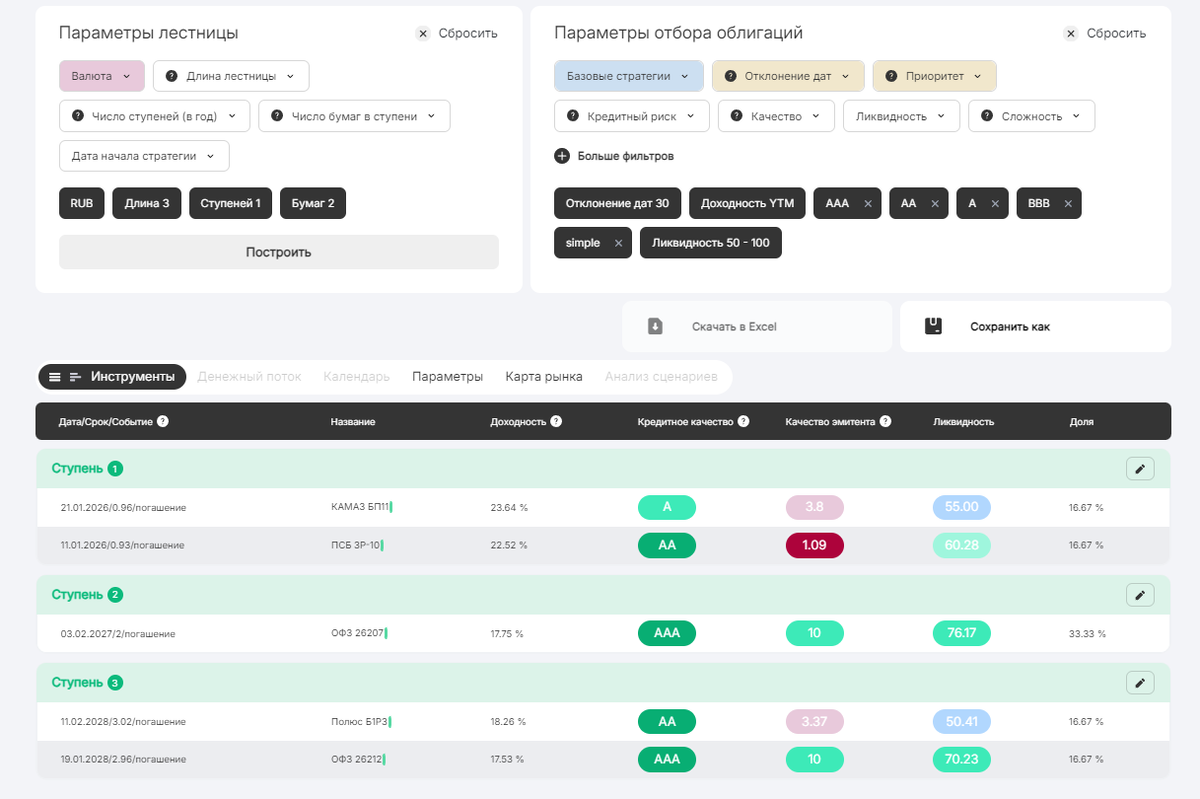This screenshot has height=799, width=1200.
Task: Click the plus icon beside Больше фильтров
Action: click(562, 156)
